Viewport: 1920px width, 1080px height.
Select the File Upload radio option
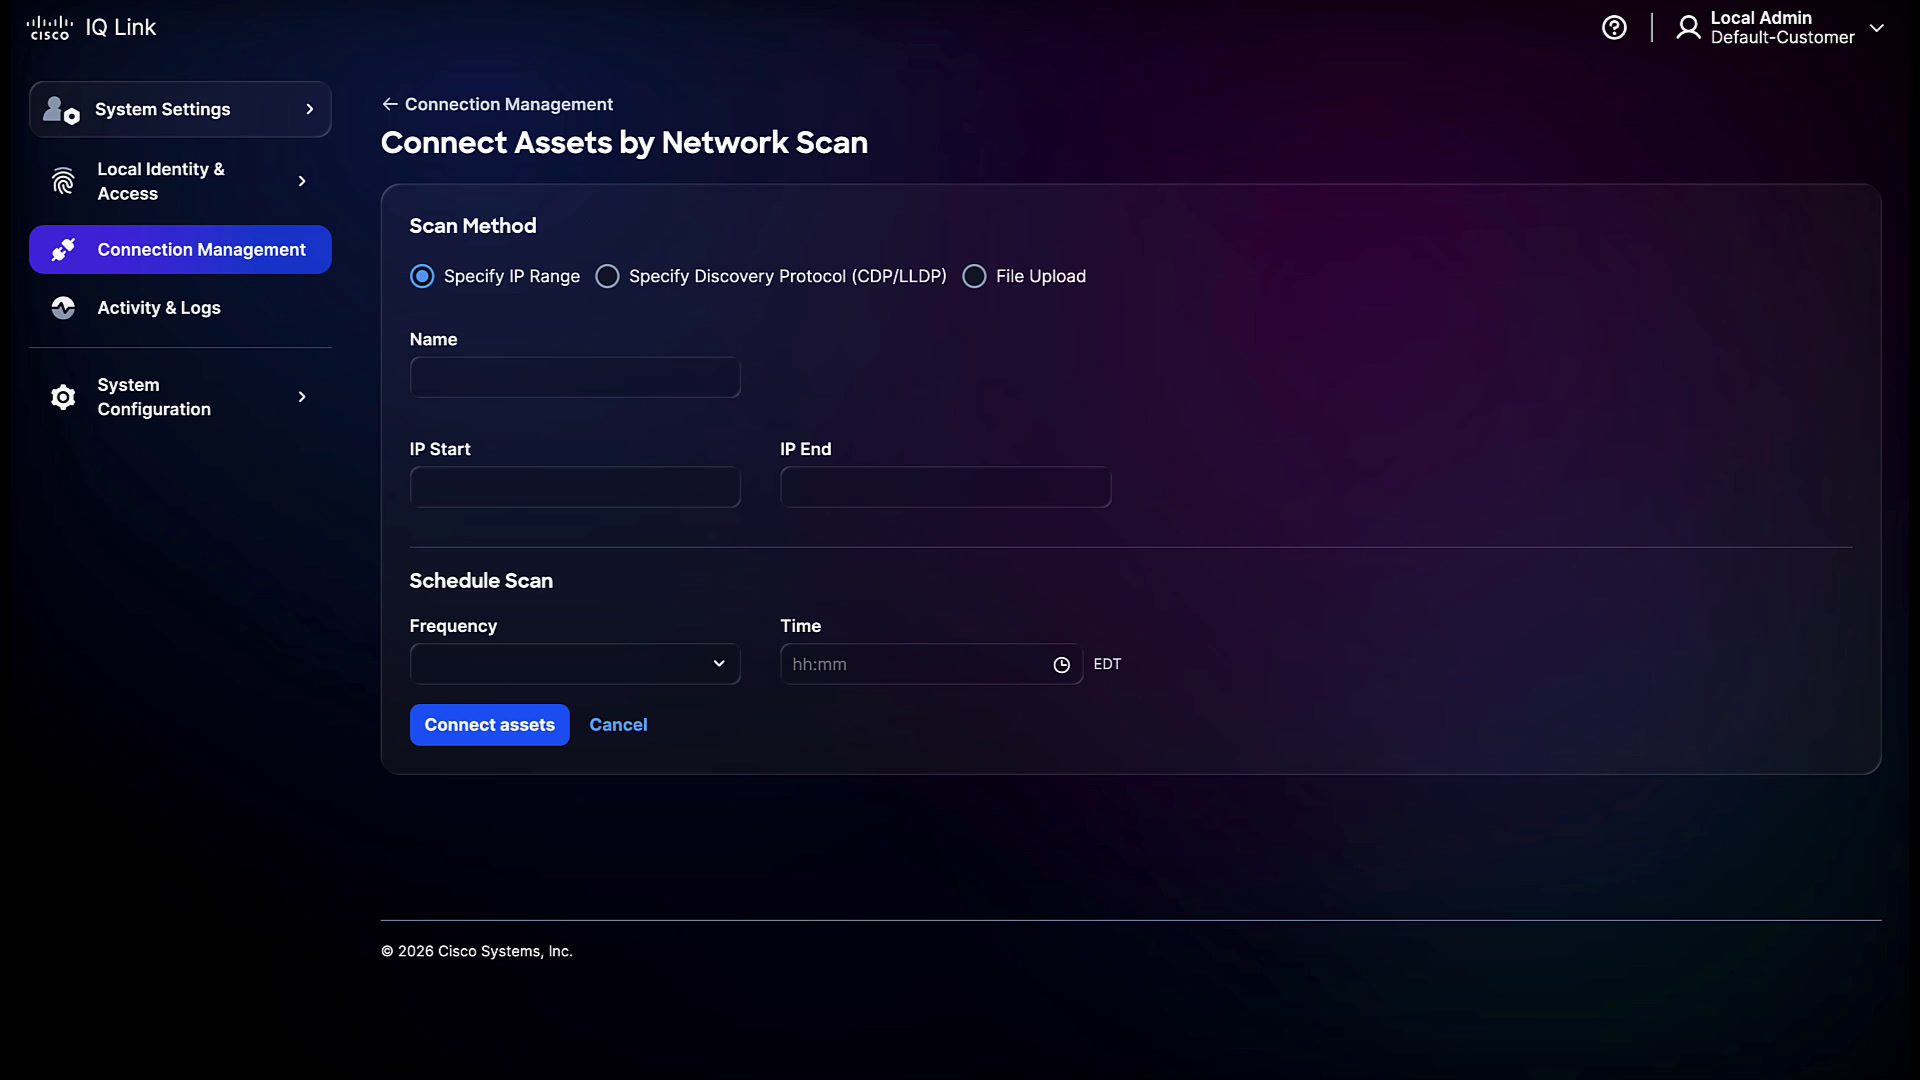pos(974,277)
